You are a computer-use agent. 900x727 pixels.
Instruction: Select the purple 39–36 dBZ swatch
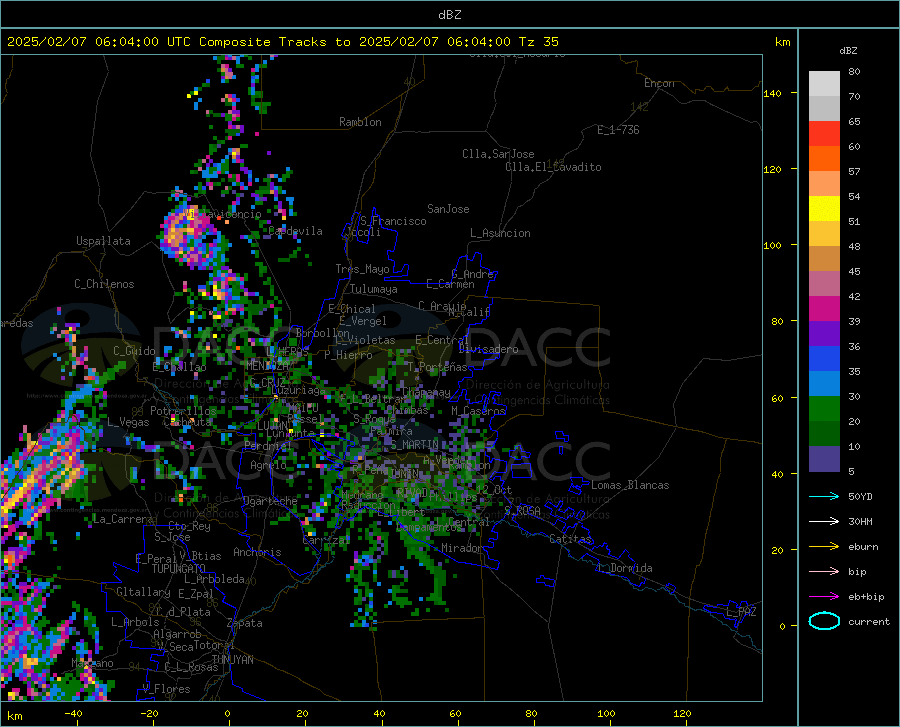point(824,334)
